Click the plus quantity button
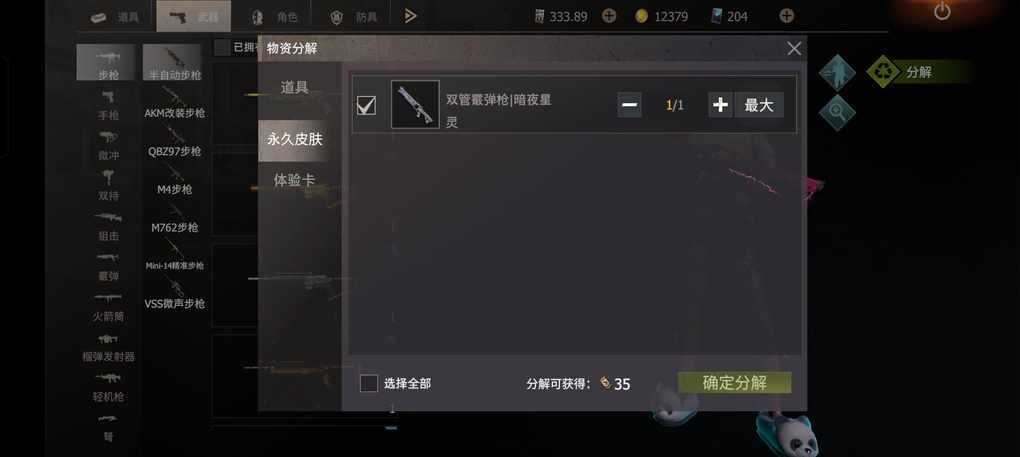1020x457 pixels. click(x=720, y=105)
